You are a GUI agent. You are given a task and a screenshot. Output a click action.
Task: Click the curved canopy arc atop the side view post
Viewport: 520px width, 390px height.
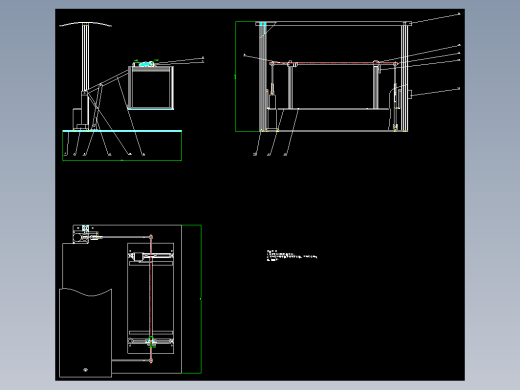[x=85, y=24]
